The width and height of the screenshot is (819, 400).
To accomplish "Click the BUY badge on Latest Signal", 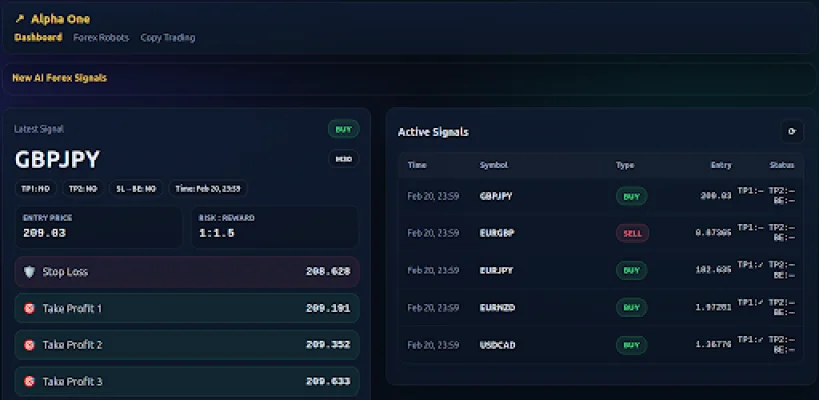I will pos(343,129).
